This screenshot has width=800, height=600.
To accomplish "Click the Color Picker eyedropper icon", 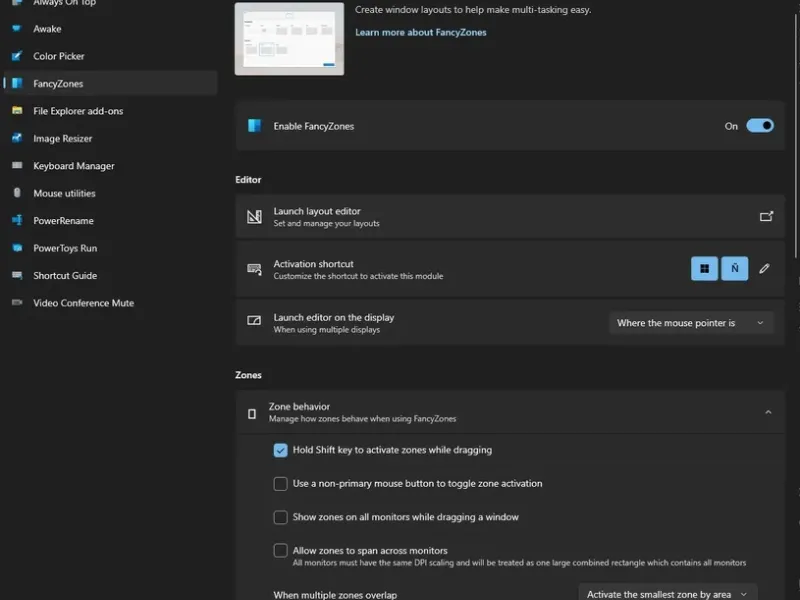I will tap(17, 56).
